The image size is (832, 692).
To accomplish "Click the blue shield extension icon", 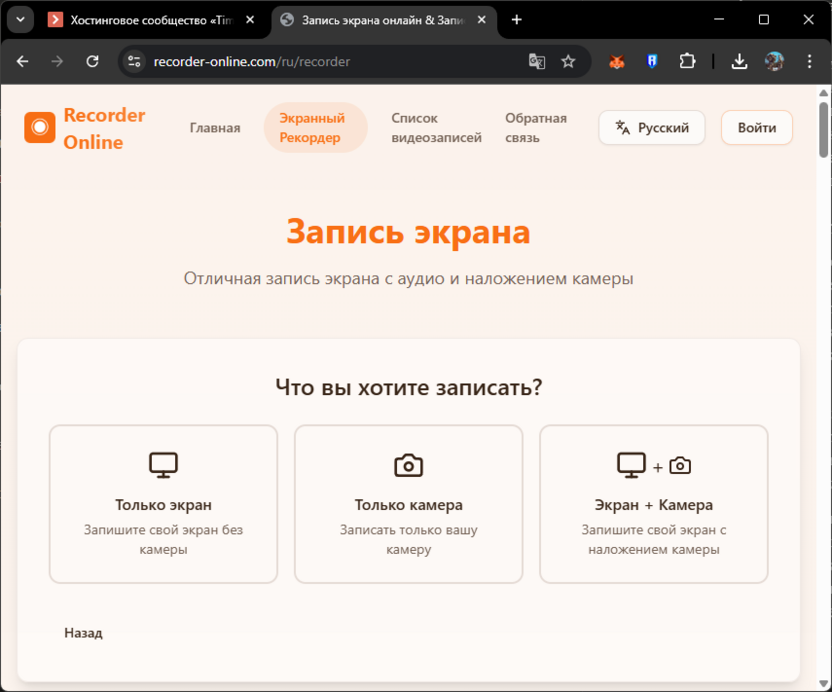I will click(x=652, y=61).
